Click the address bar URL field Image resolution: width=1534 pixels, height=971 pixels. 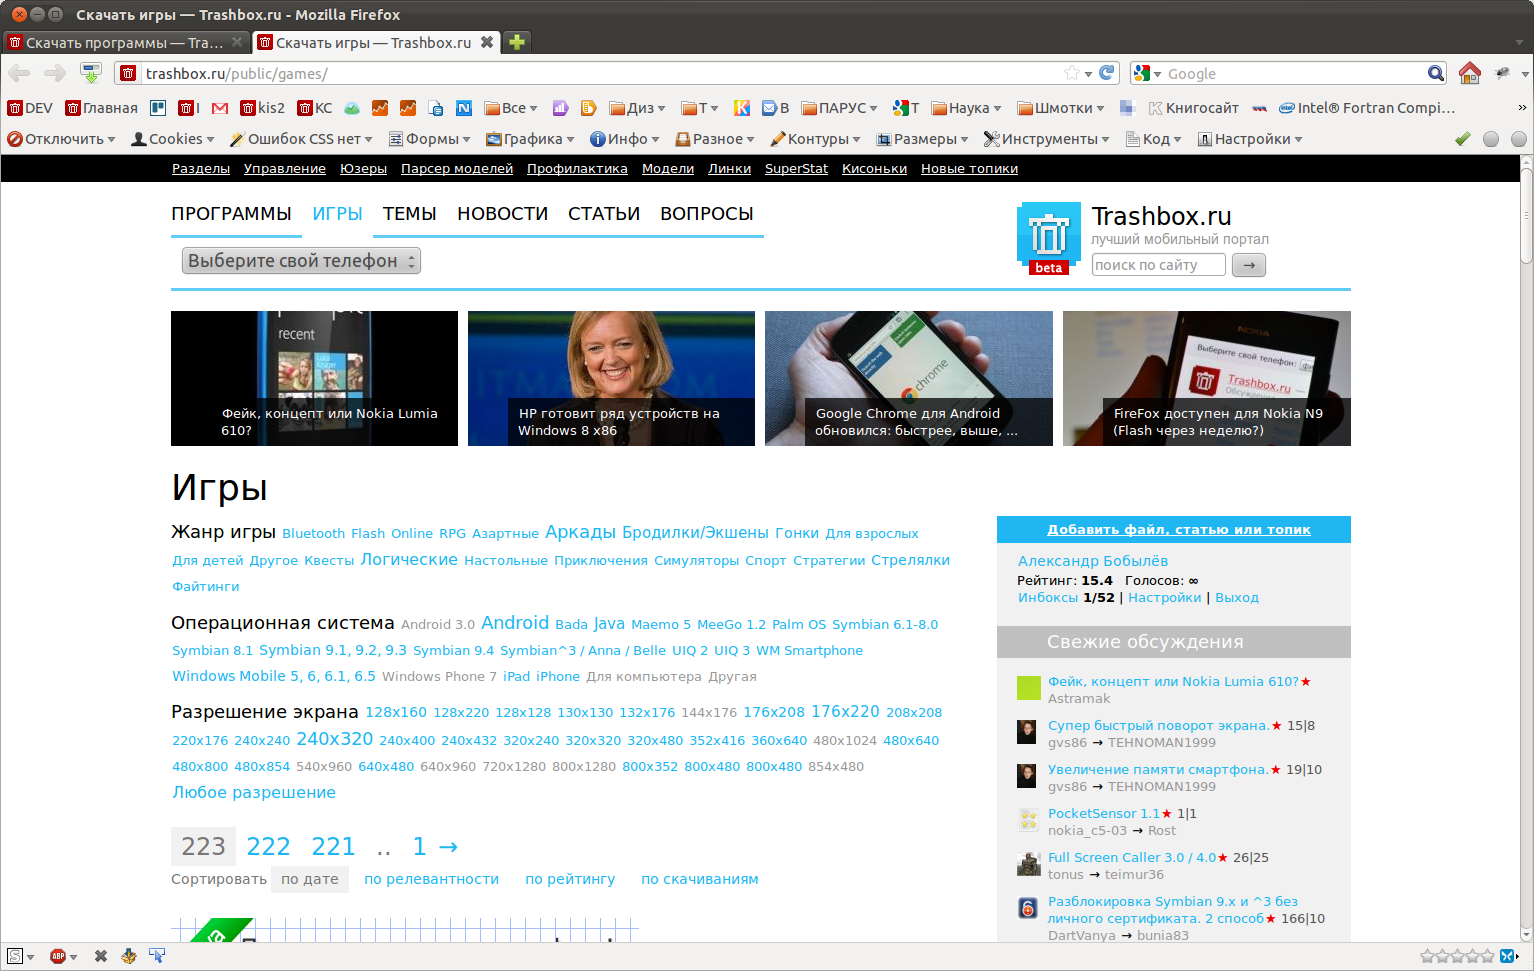(x=600, y=73)
